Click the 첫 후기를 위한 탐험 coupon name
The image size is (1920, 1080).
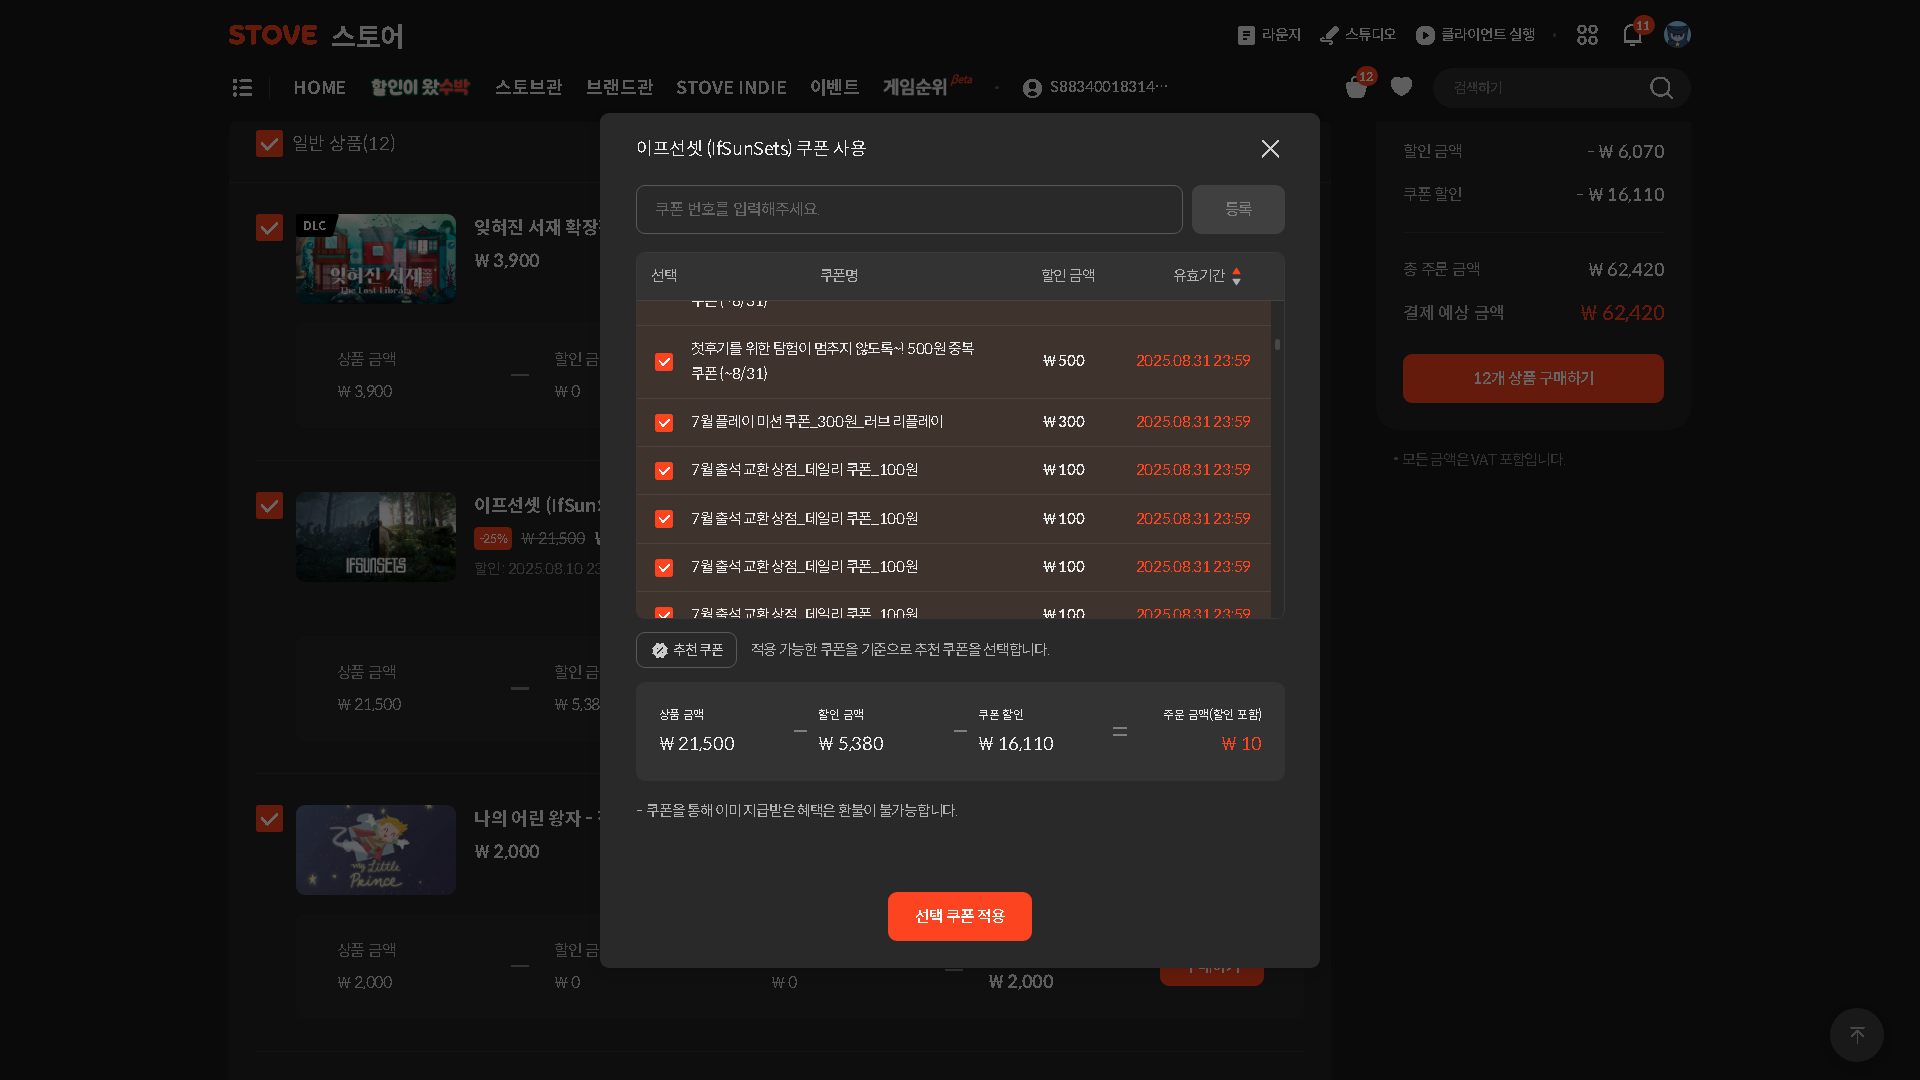832,361
